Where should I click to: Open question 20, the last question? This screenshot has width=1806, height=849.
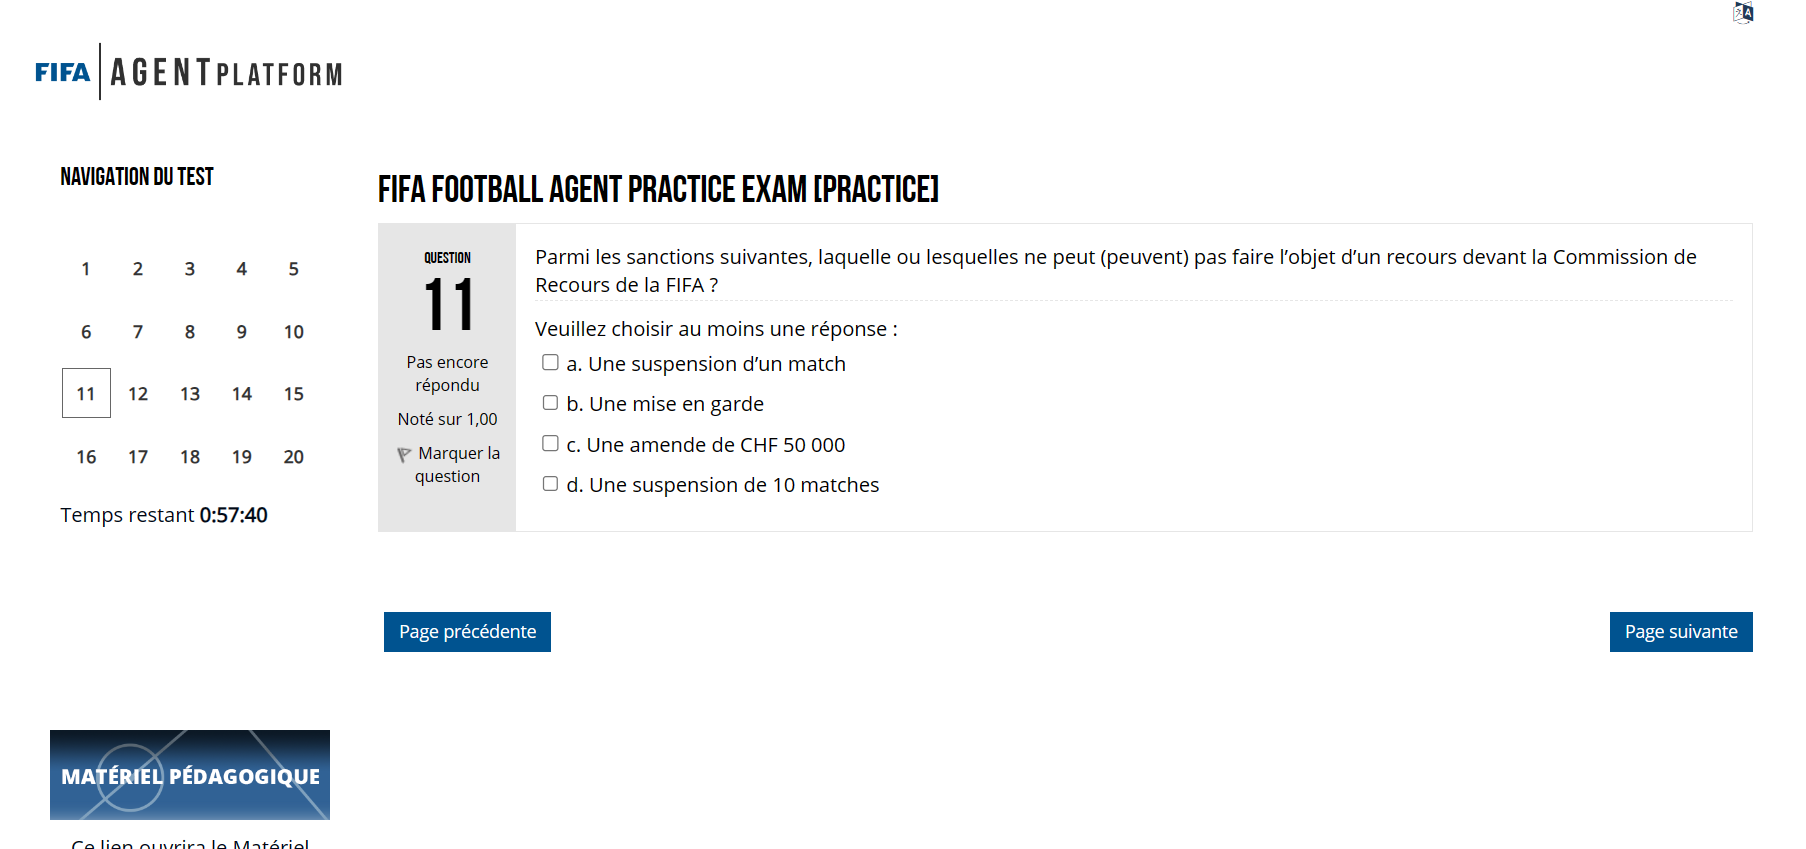coord(293,456)
